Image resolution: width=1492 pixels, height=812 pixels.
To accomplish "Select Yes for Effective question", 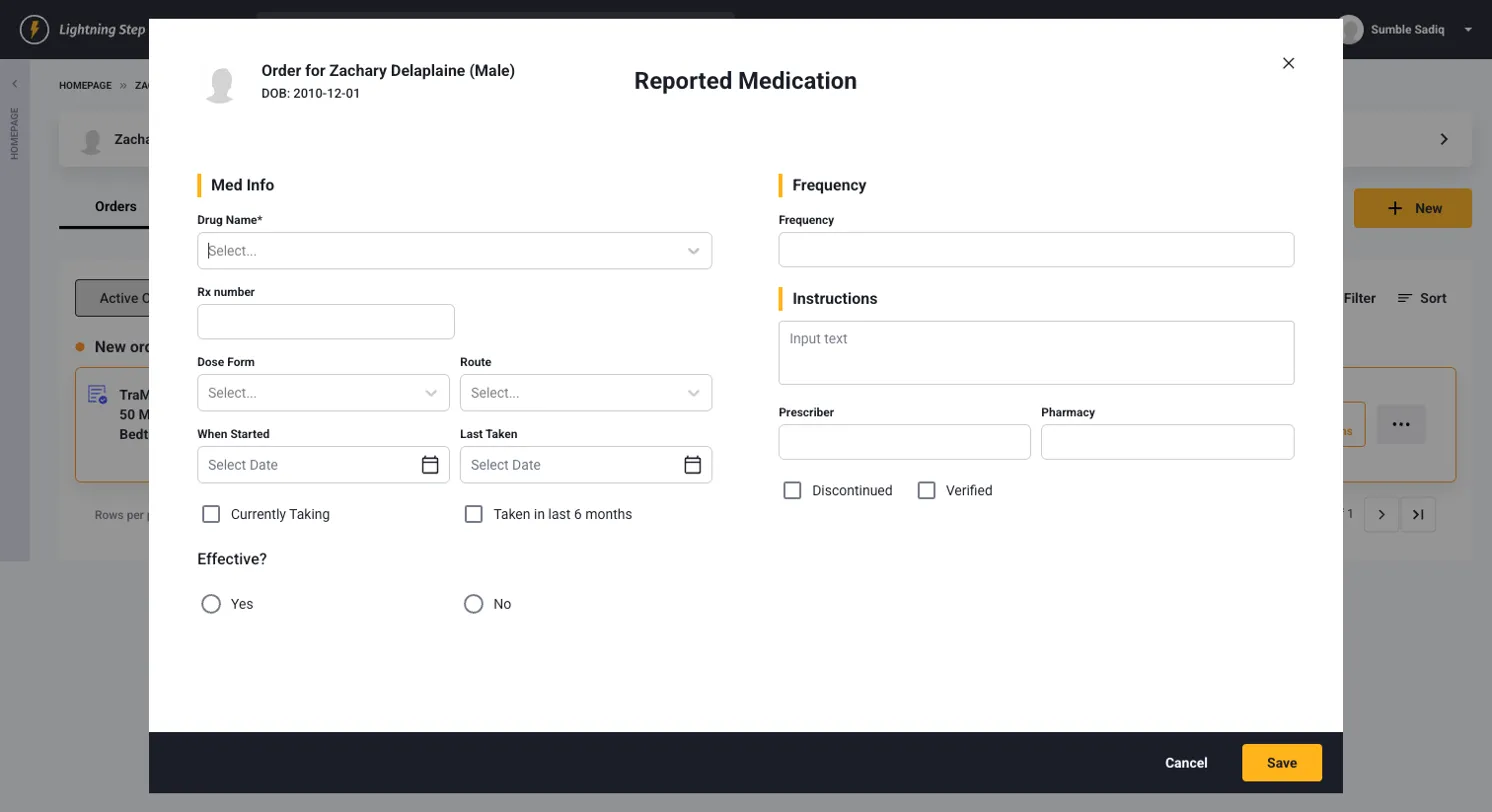I will click(211, 604).
